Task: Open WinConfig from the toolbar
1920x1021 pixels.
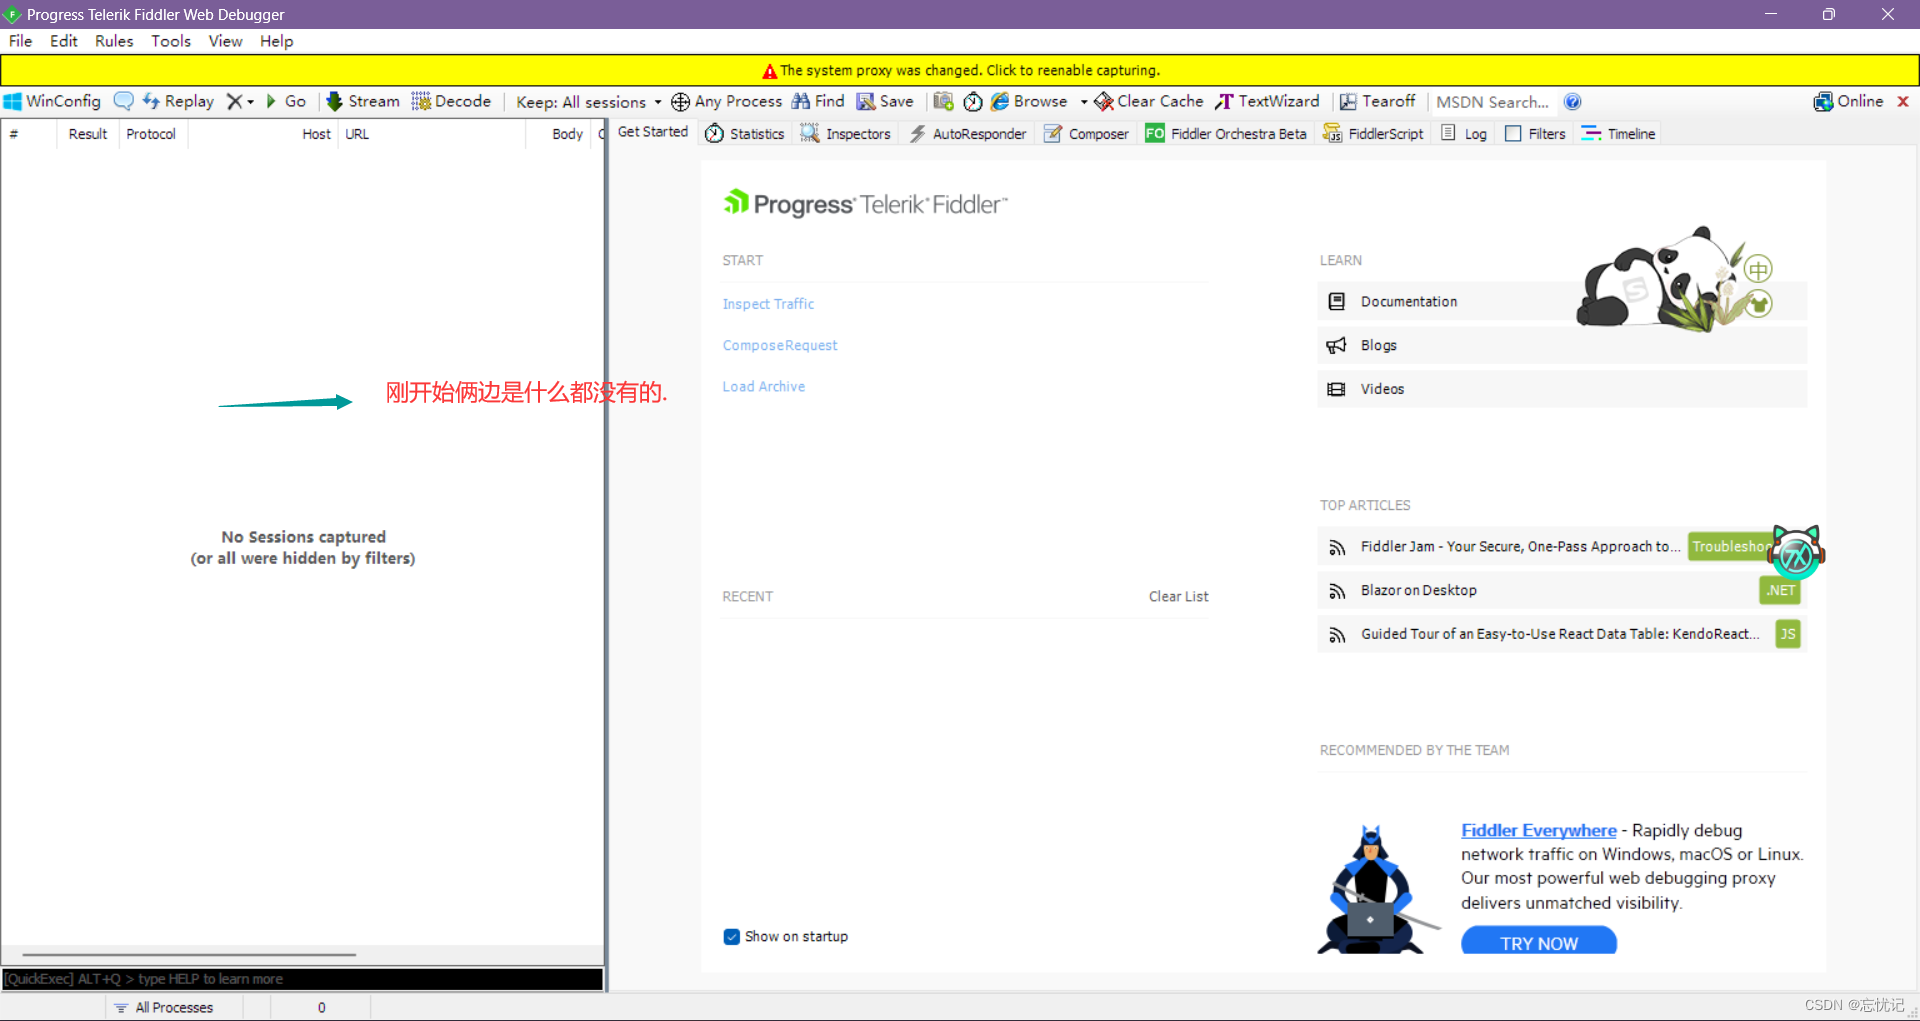Action: (53, 101)
